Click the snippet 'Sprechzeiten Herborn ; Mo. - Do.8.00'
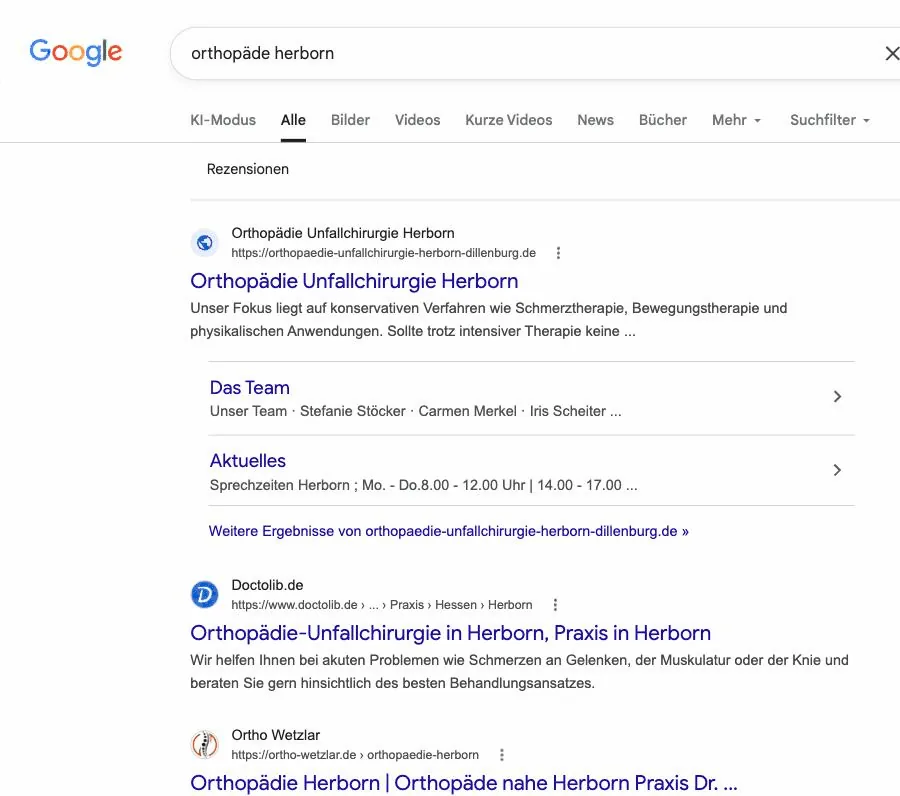Image resolution: width=900 pixels, height=796 pixels. pyautogui.click(x=424, y=485)
